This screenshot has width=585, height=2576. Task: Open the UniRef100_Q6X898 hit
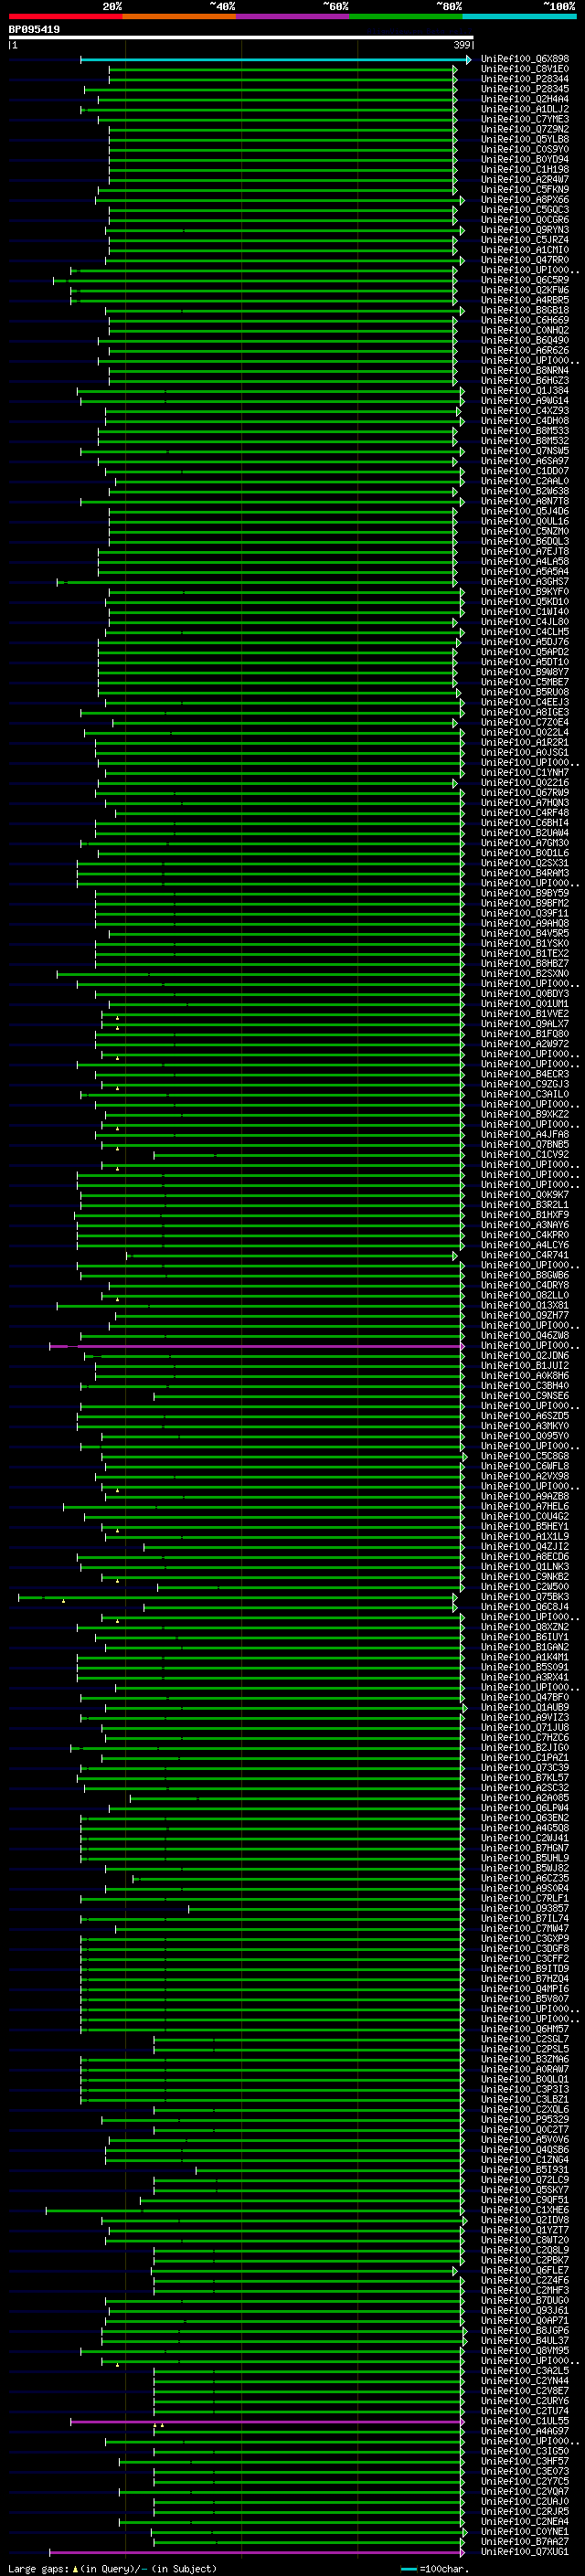coord(525,59)
